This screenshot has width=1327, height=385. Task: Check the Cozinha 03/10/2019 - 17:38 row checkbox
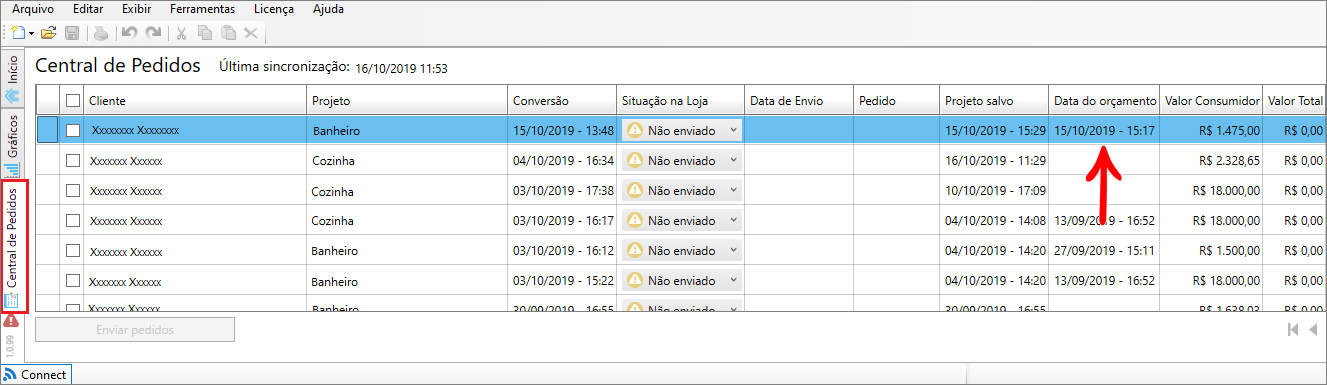[73, 190]
